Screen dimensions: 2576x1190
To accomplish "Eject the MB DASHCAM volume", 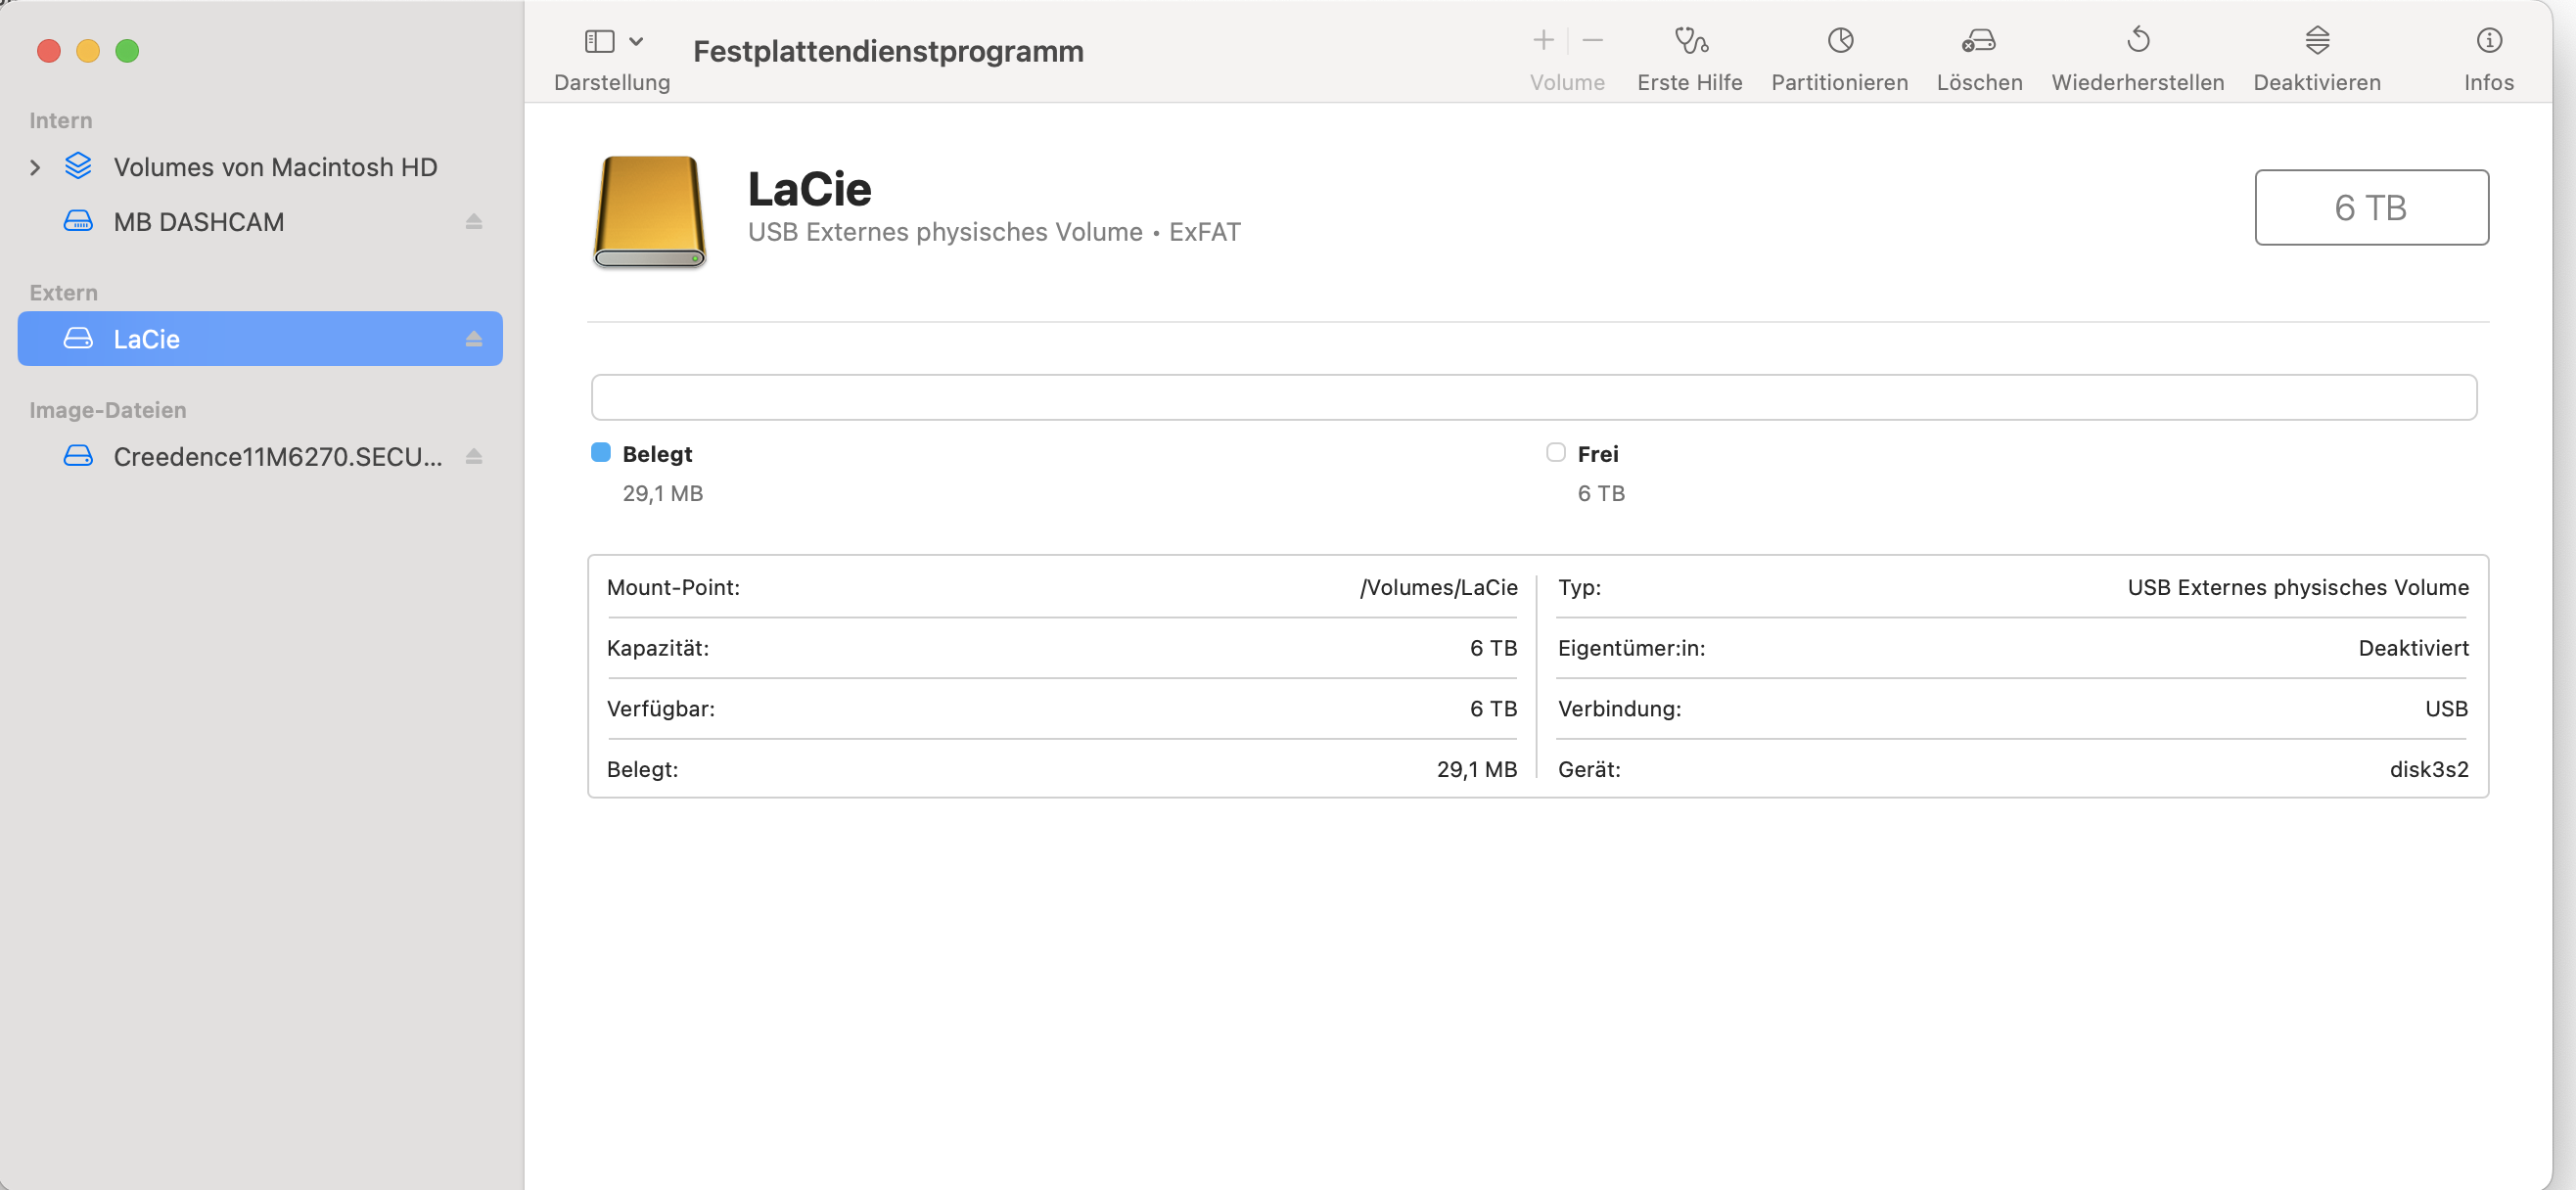I will point(474,222).
